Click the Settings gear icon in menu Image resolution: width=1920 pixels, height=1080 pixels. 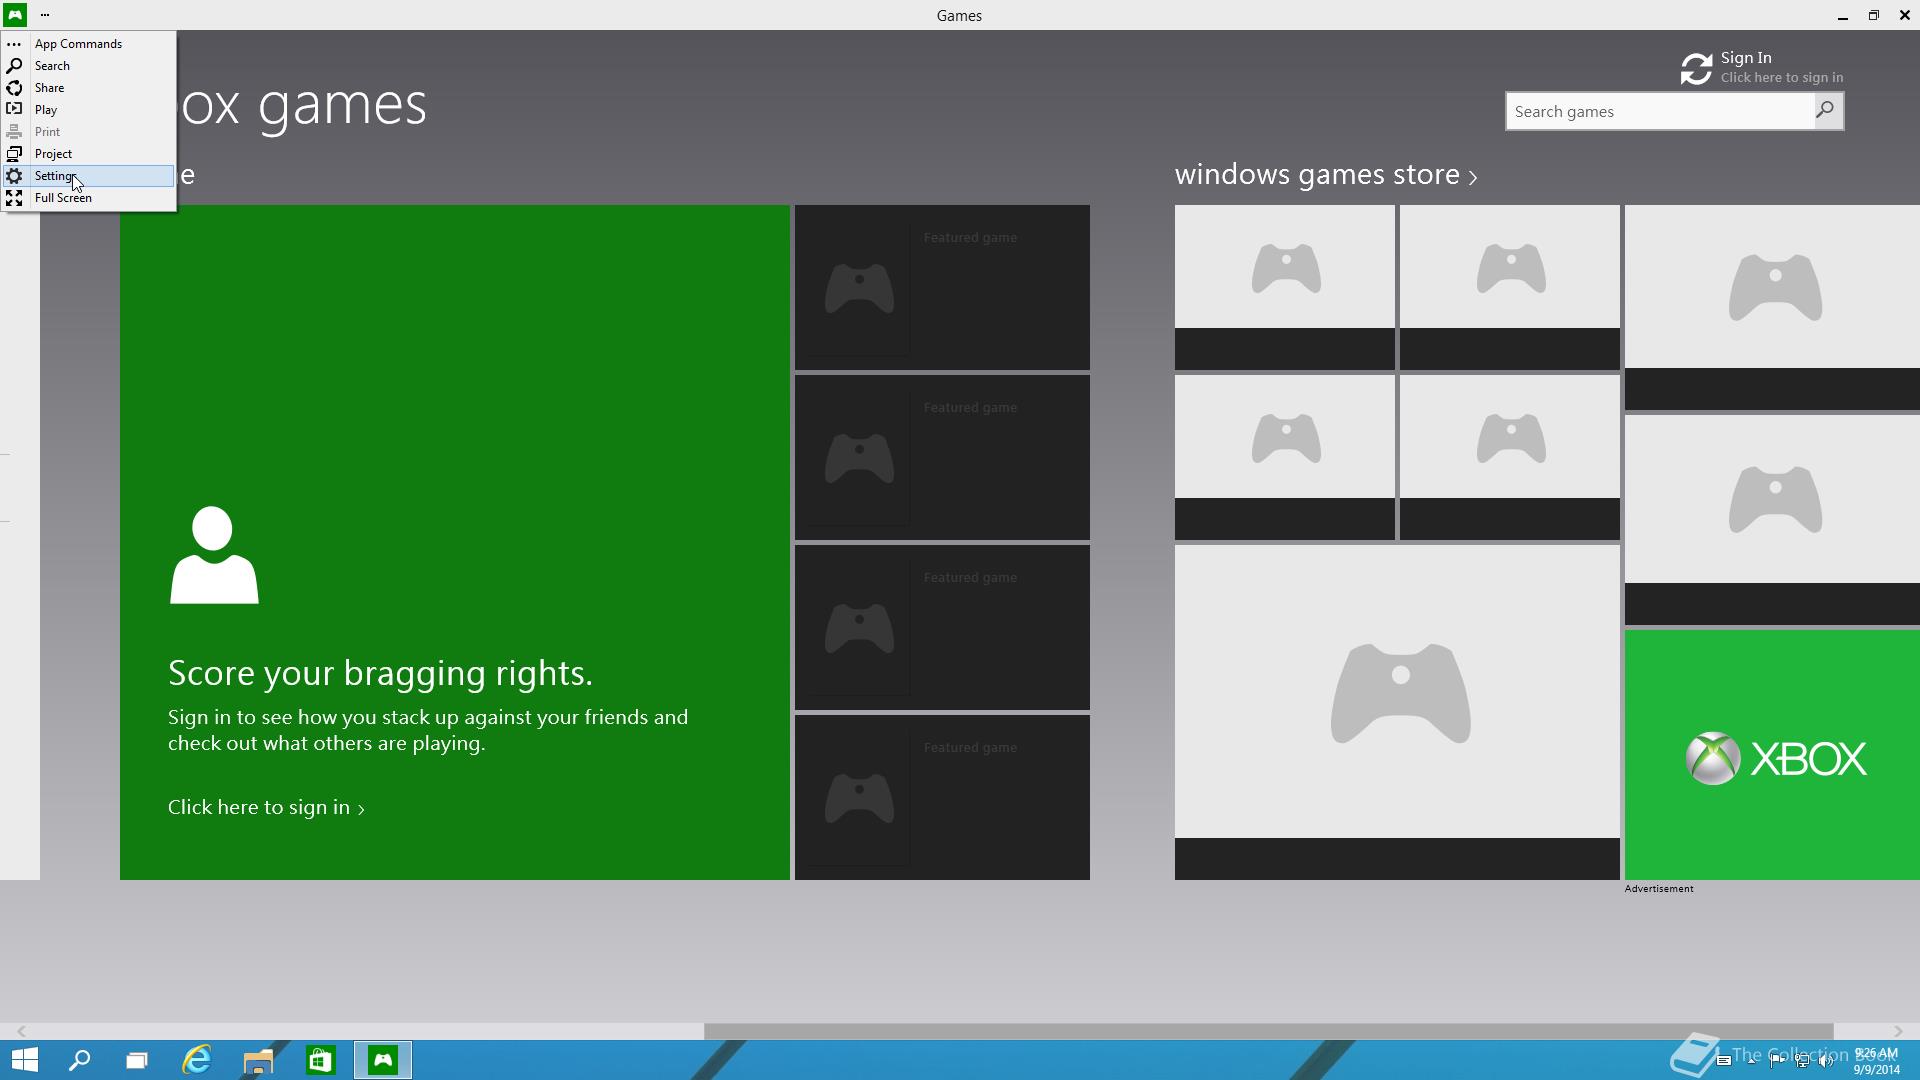coord(14,176)
